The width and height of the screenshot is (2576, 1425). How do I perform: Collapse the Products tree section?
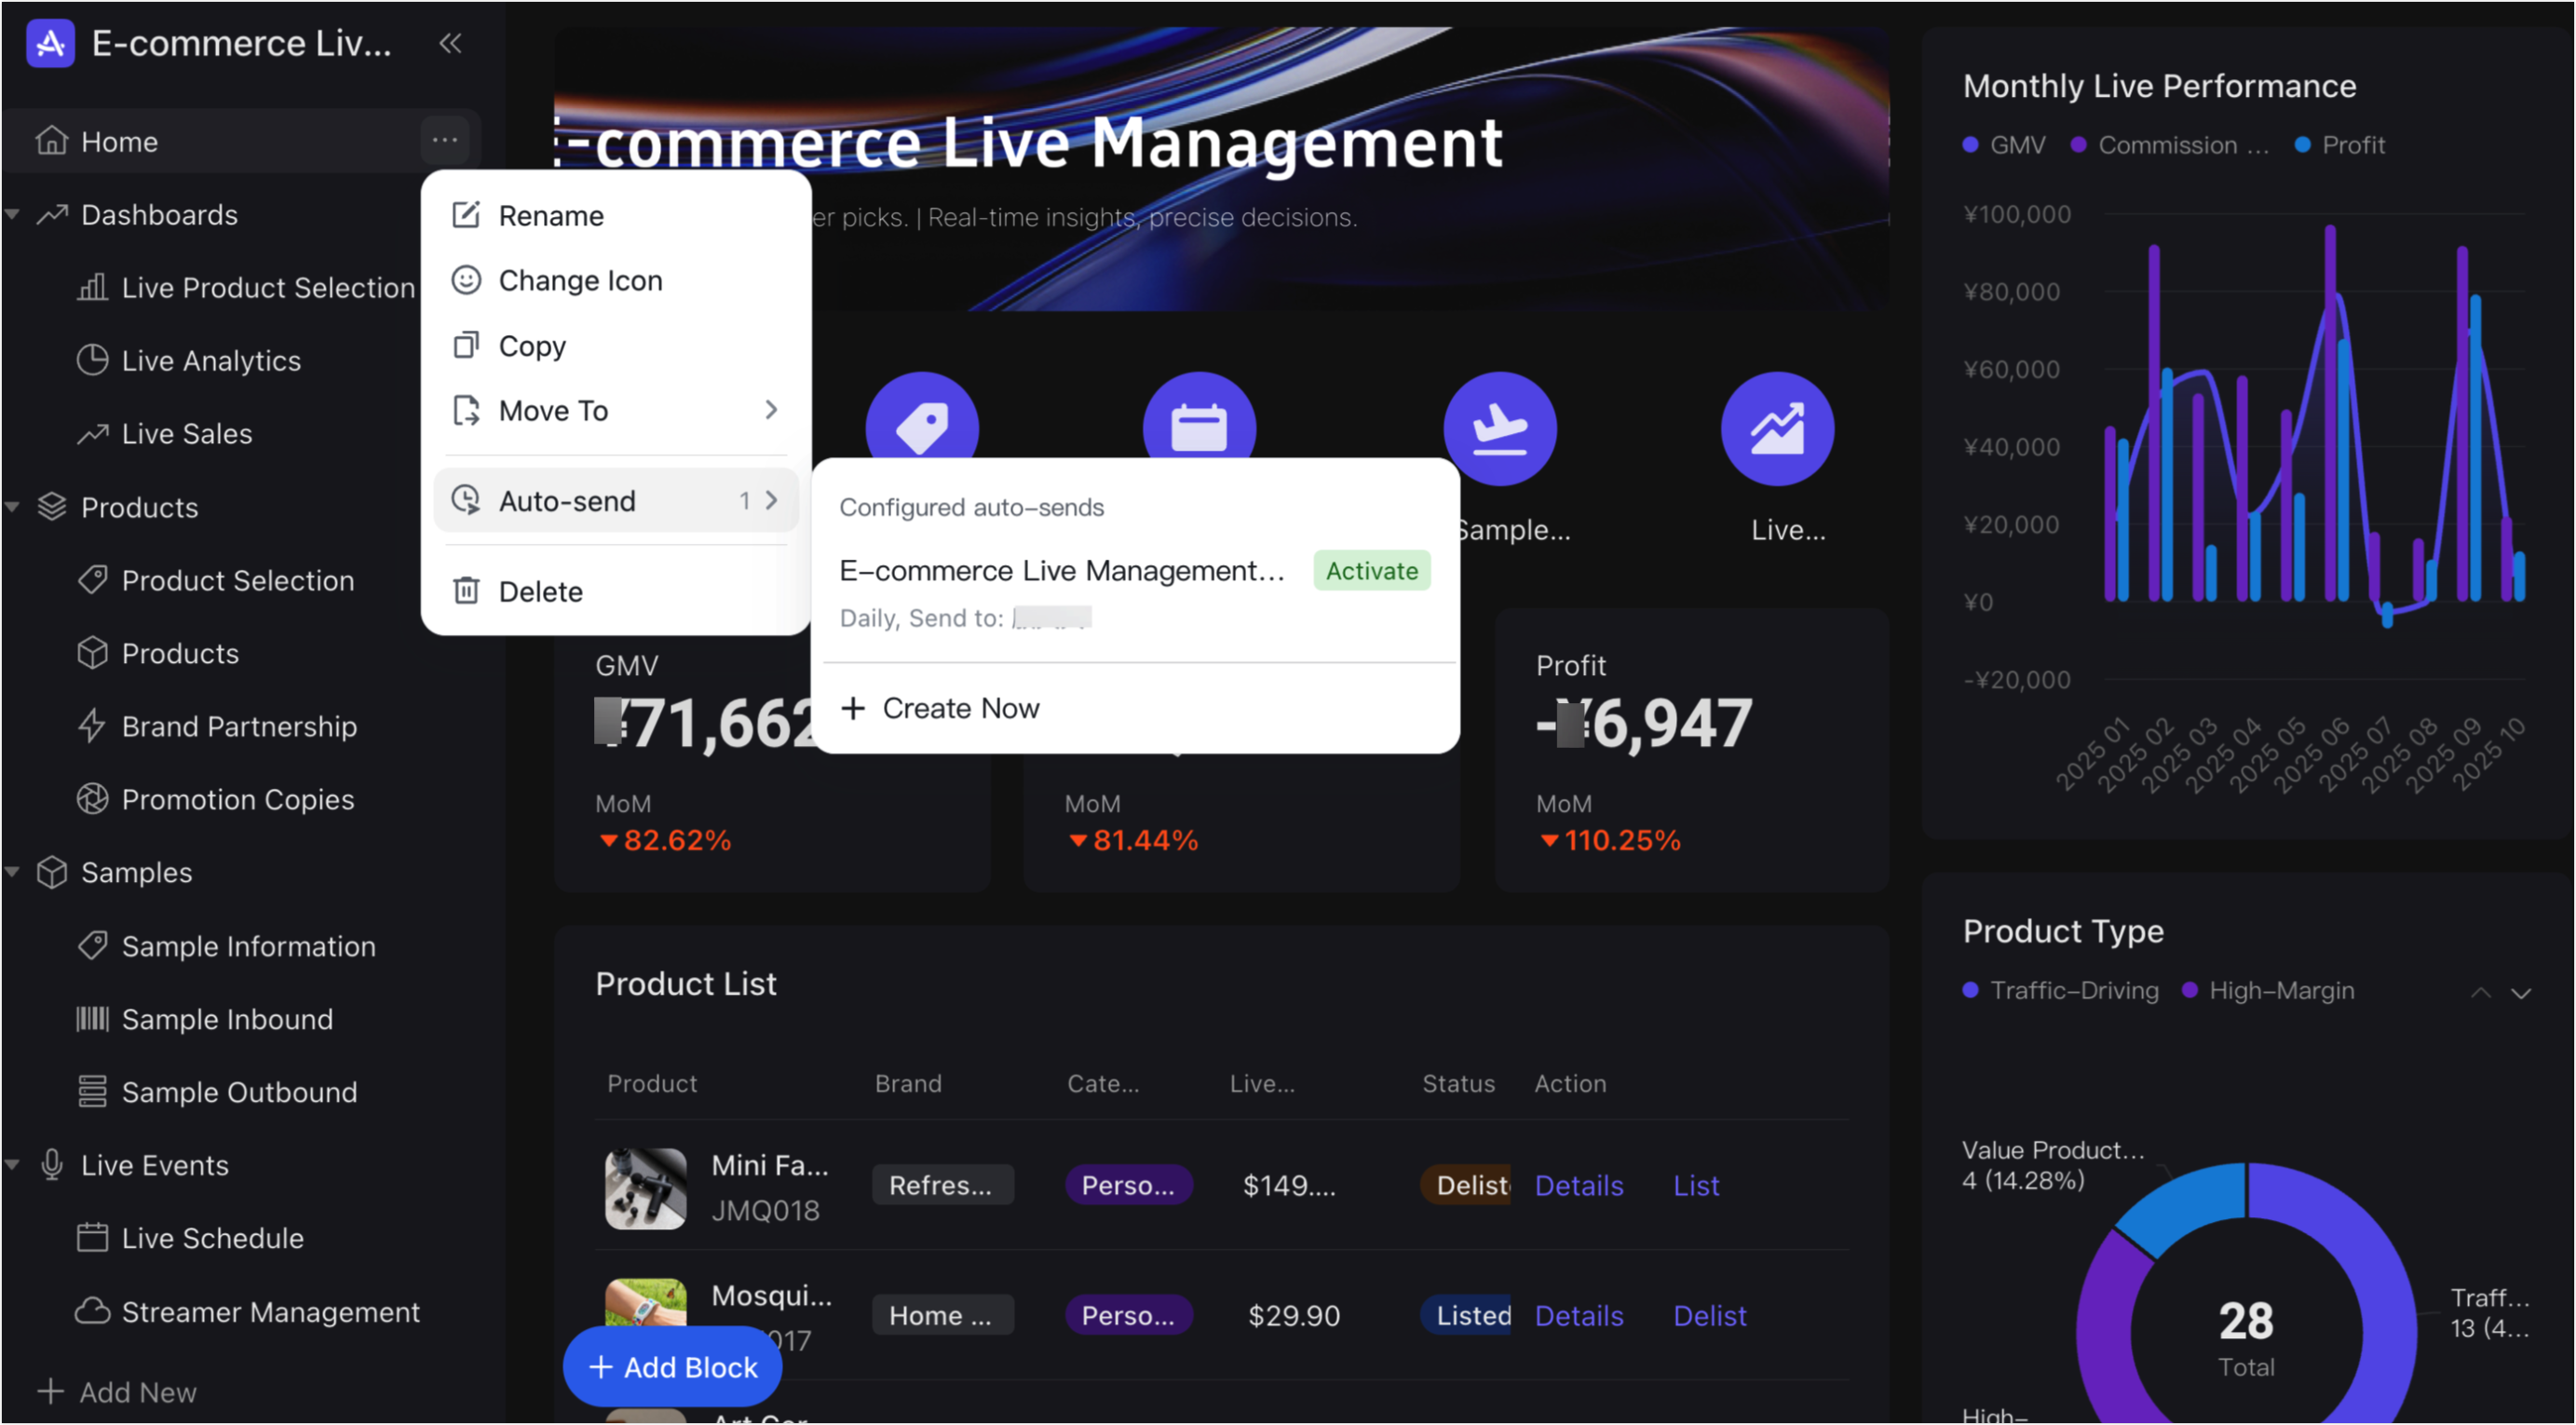click(x=14, y=507)
